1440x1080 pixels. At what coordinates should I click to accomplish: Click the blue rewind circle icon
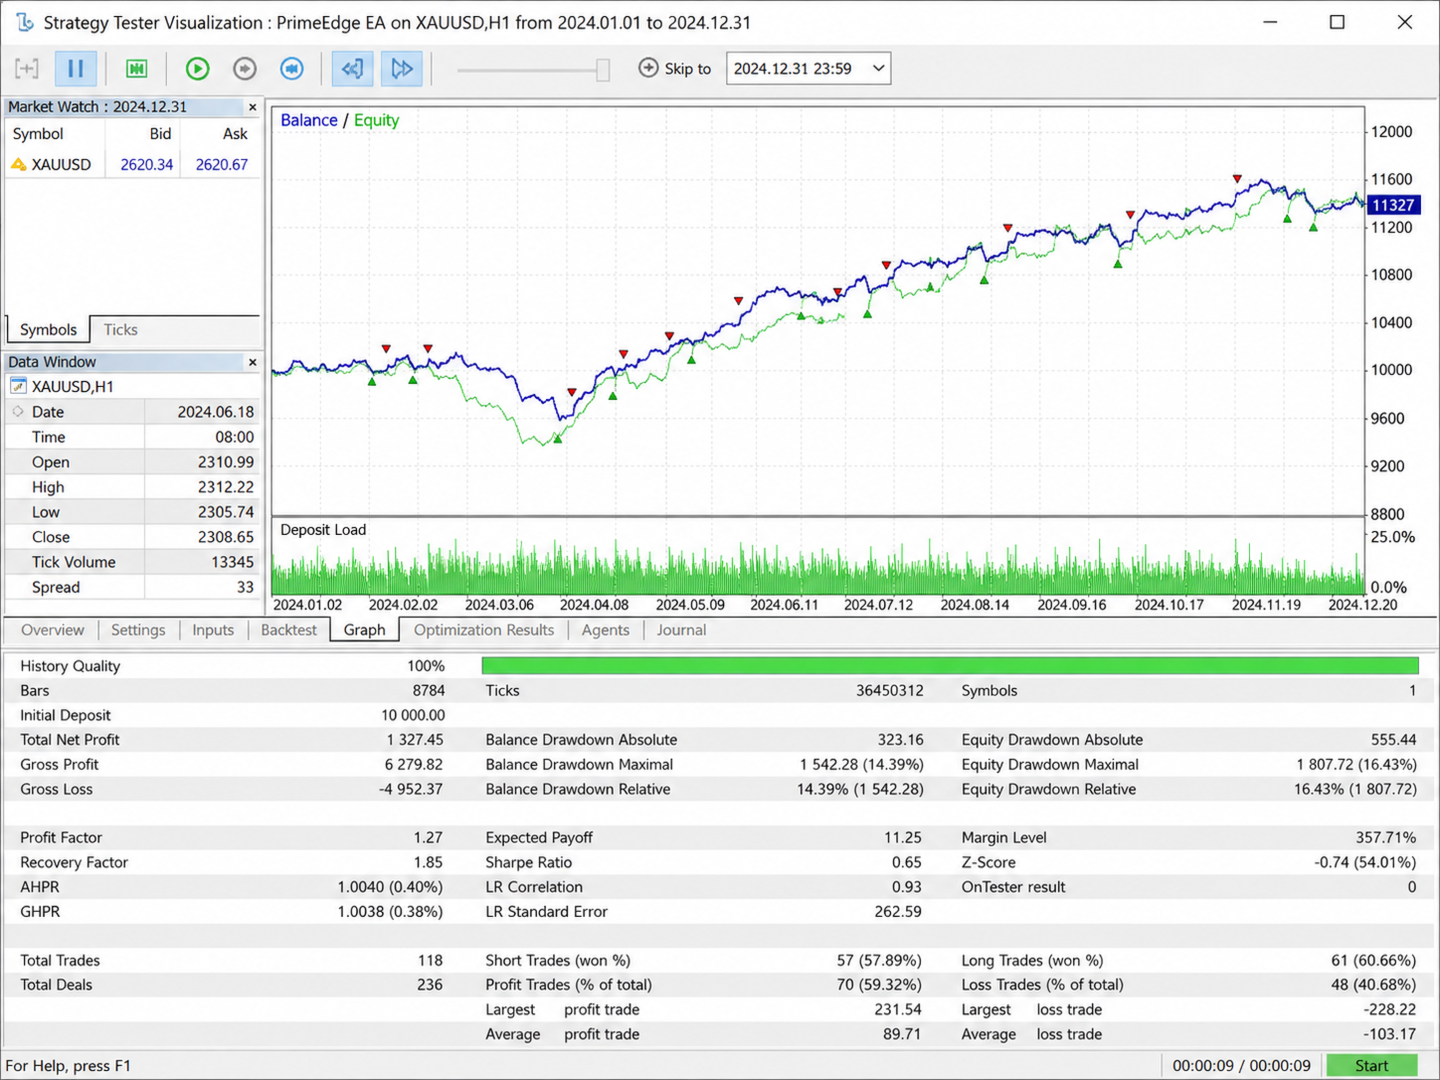tap(292, 68)
